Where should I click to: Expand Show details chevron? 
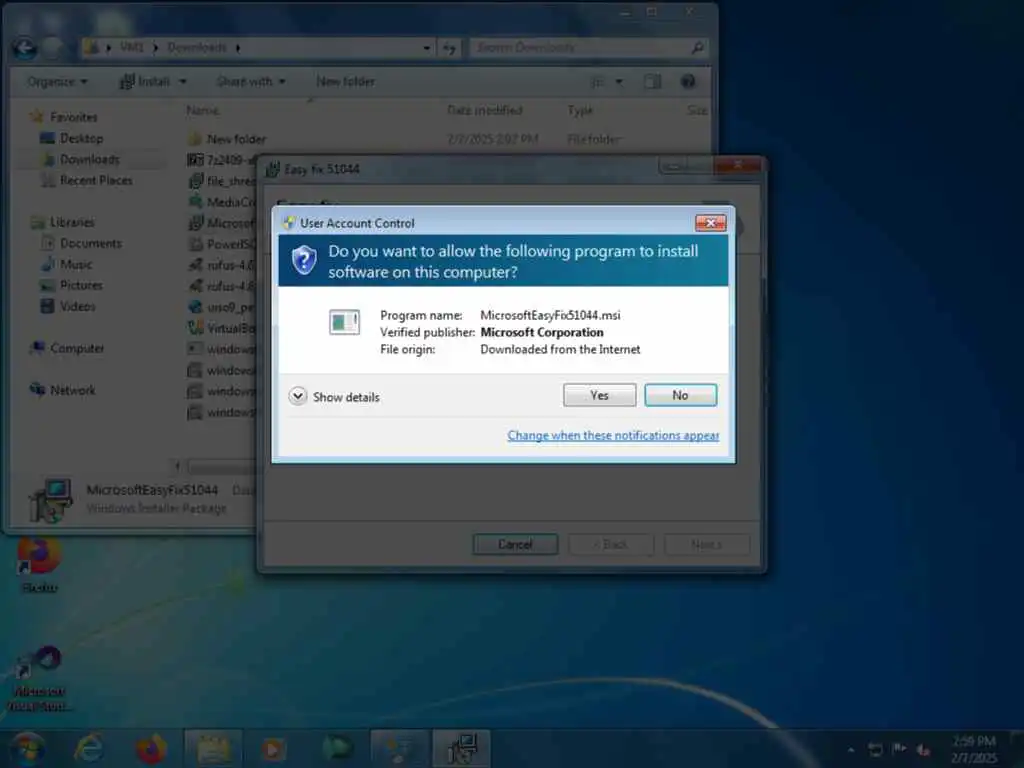pyautogui.click(x=298, y=396)
